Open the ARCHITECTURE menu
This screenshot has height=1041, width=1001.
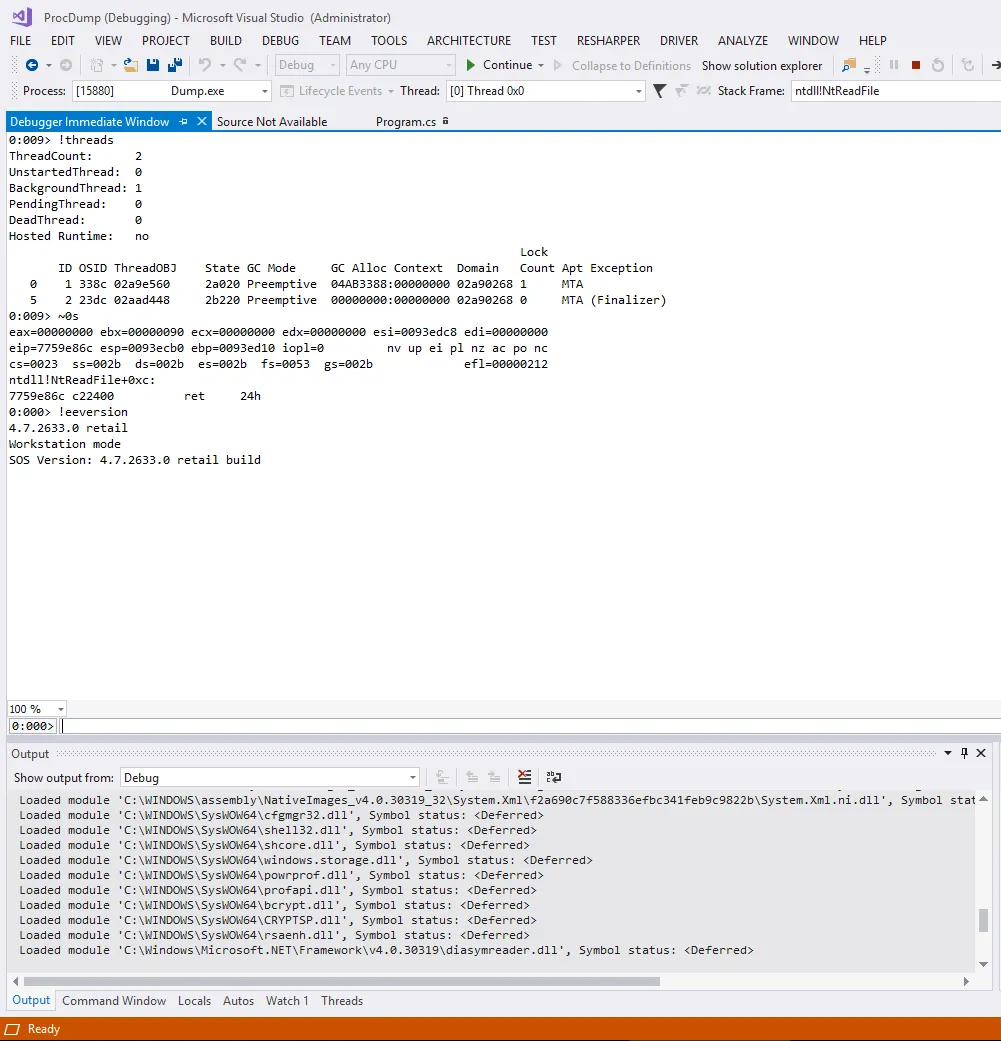click(469, 40)
